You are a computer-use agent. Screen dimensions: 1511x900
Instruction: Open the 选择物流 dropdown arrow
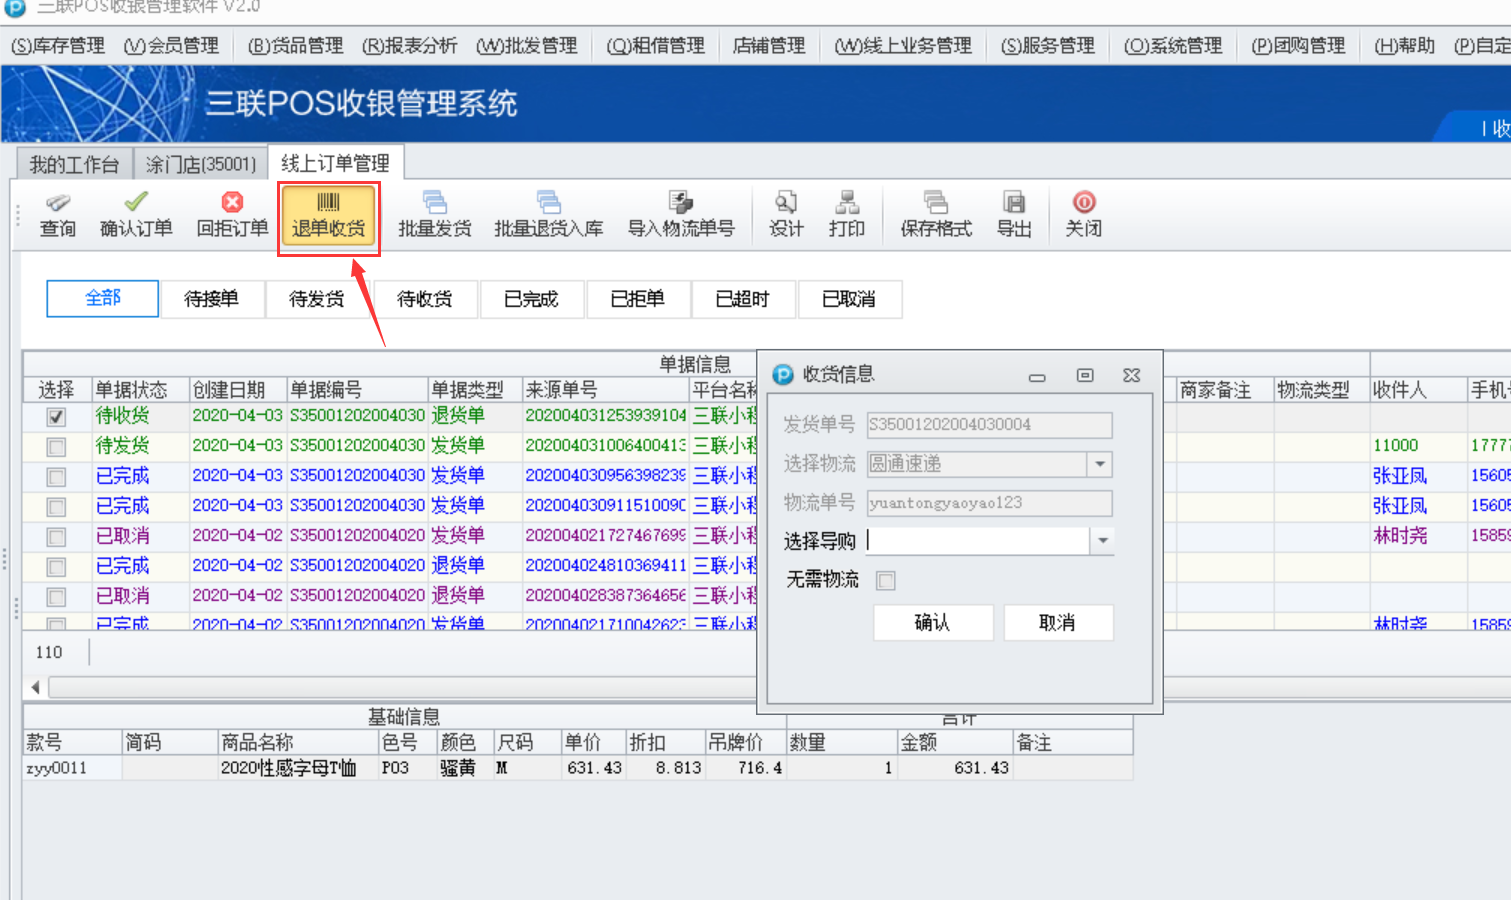(x=1100, y=464)
